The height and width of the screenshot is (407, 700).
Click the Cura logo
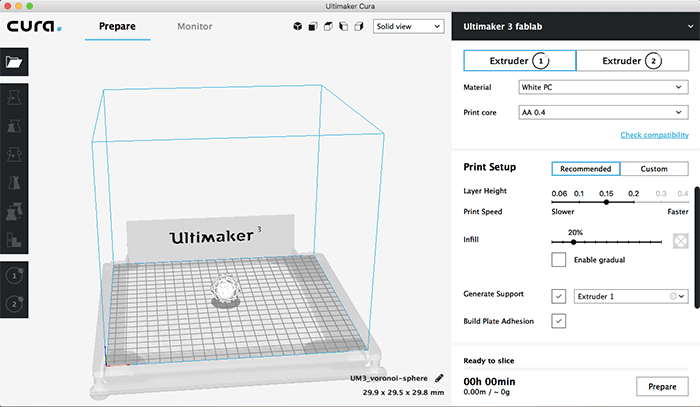(34, 26)
